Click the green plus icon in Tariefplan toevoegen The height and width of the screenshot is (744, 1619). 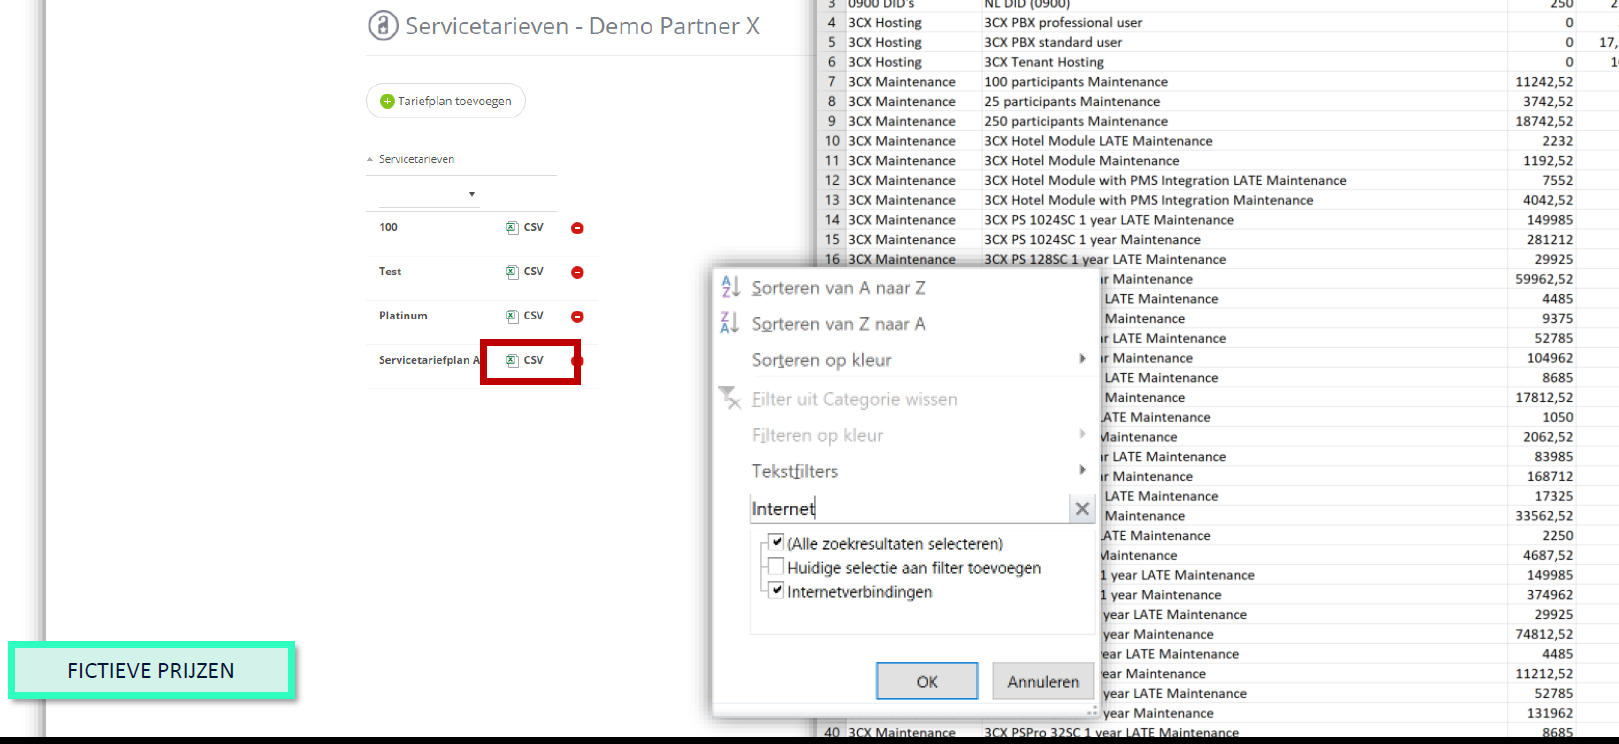387,101
